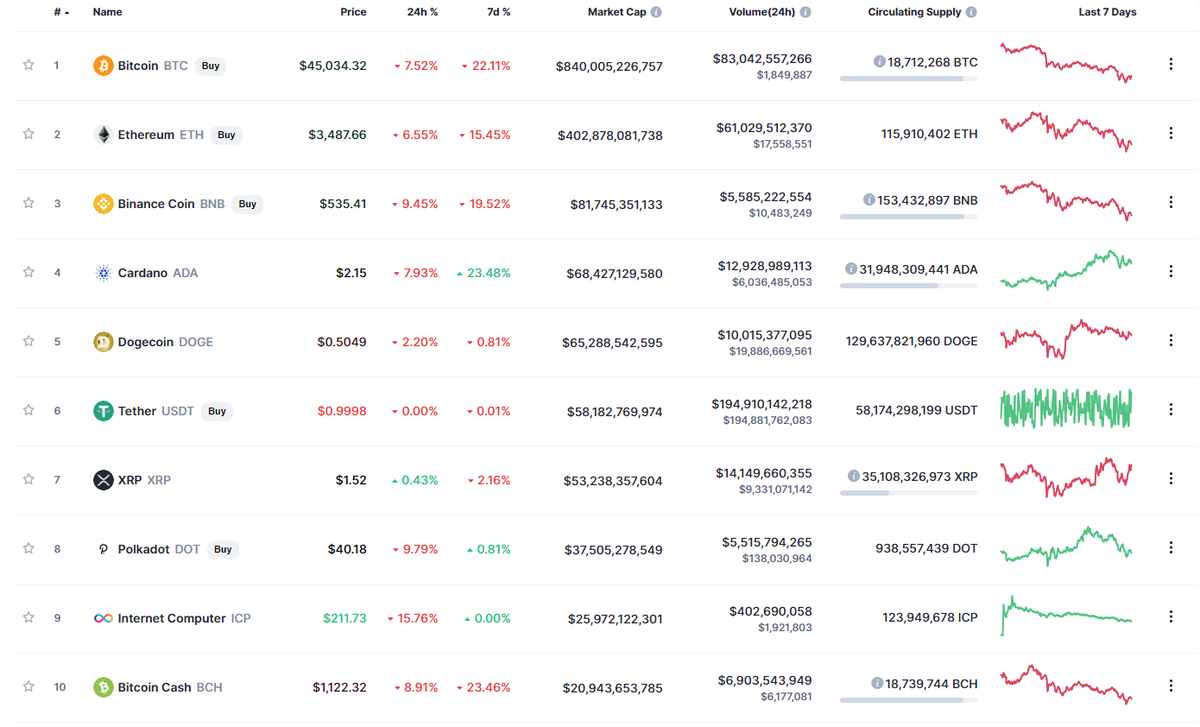Star Cardano for watchlist
Image resolution: width=1200 pixels, height=727 pixels.
click(28, 272)
